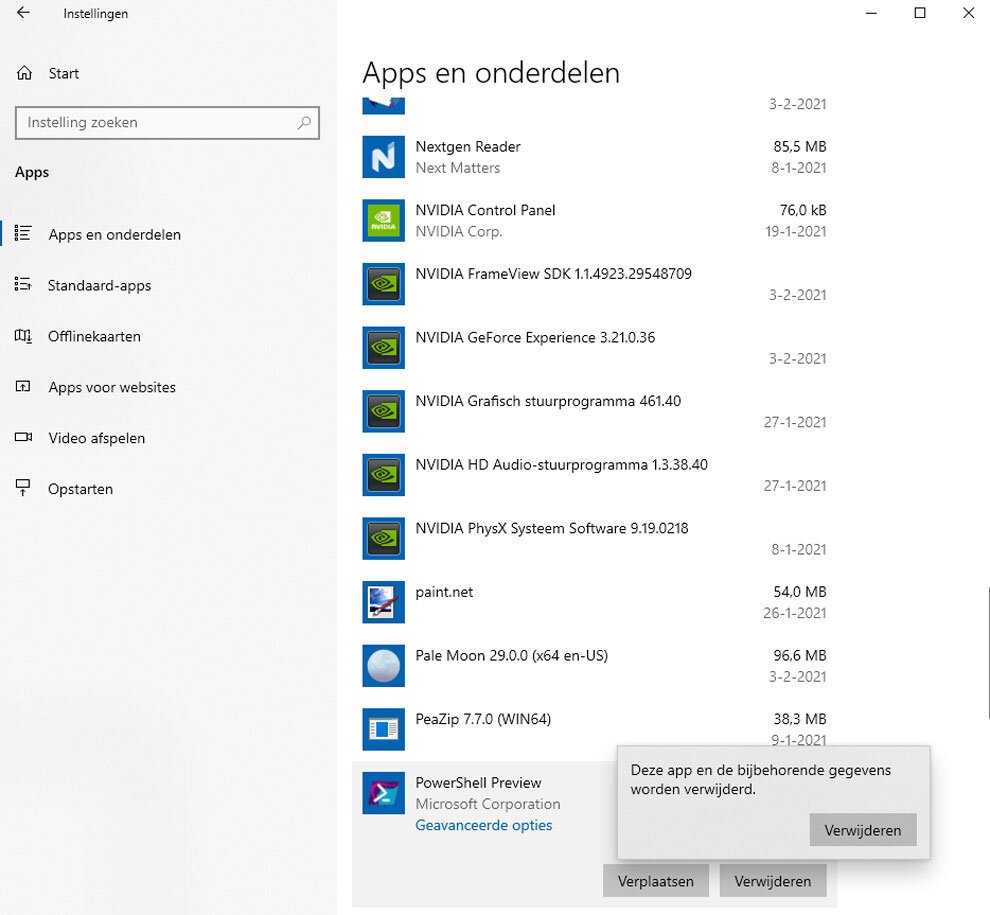
Task: Open the Opstarten section
Action: (80, 489)
